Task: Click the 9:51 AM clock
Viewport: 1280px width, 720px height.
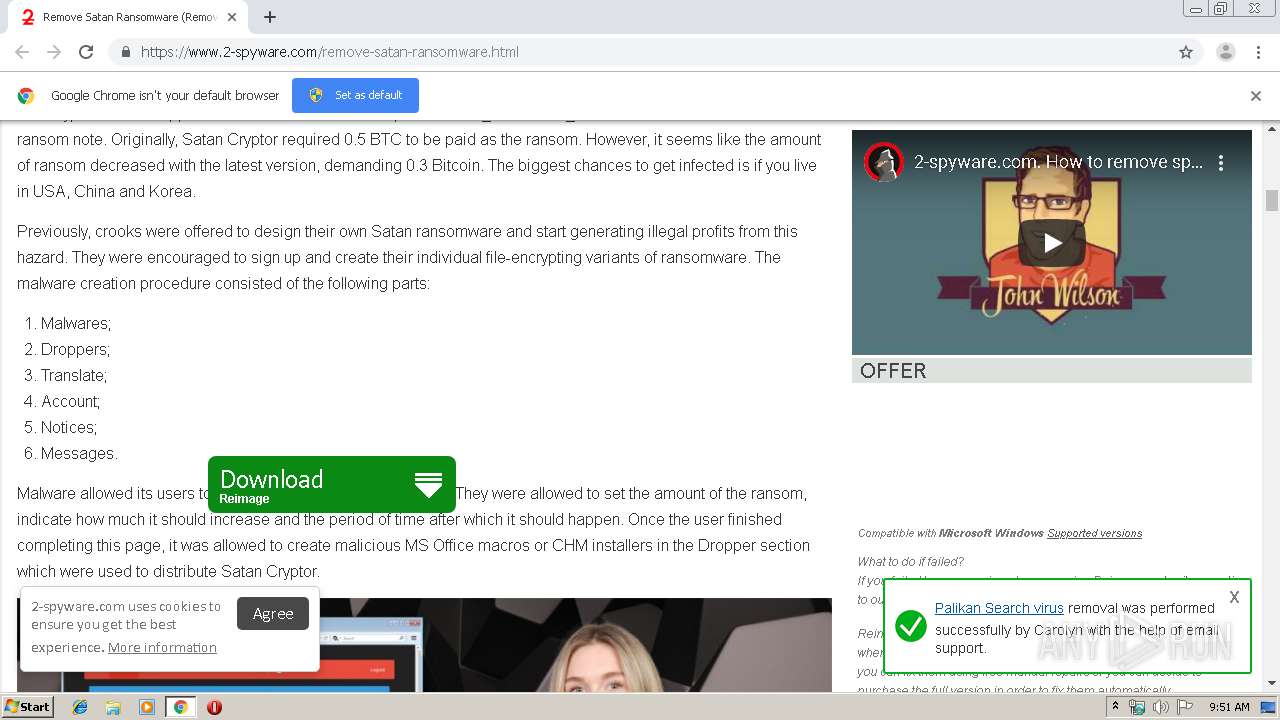Action: coord(1229,707)
